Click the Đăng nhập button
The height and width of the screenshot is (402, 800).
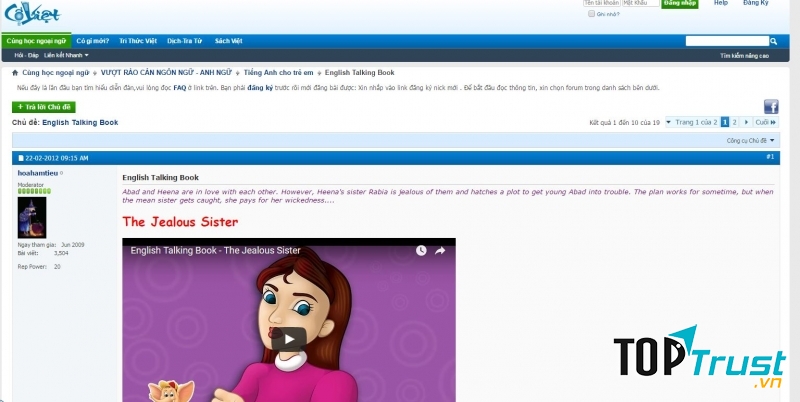(x=680, y=3)
